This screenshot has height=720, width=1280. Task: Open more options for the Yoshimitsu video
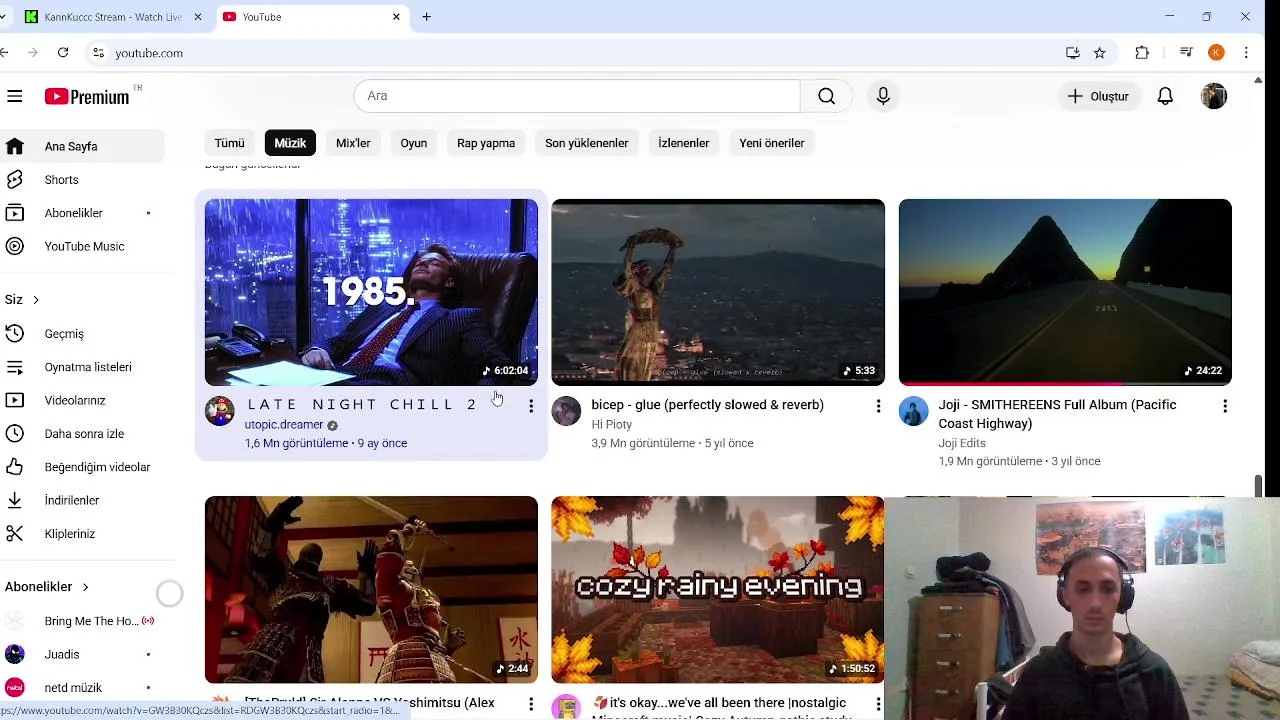[531, 704]
